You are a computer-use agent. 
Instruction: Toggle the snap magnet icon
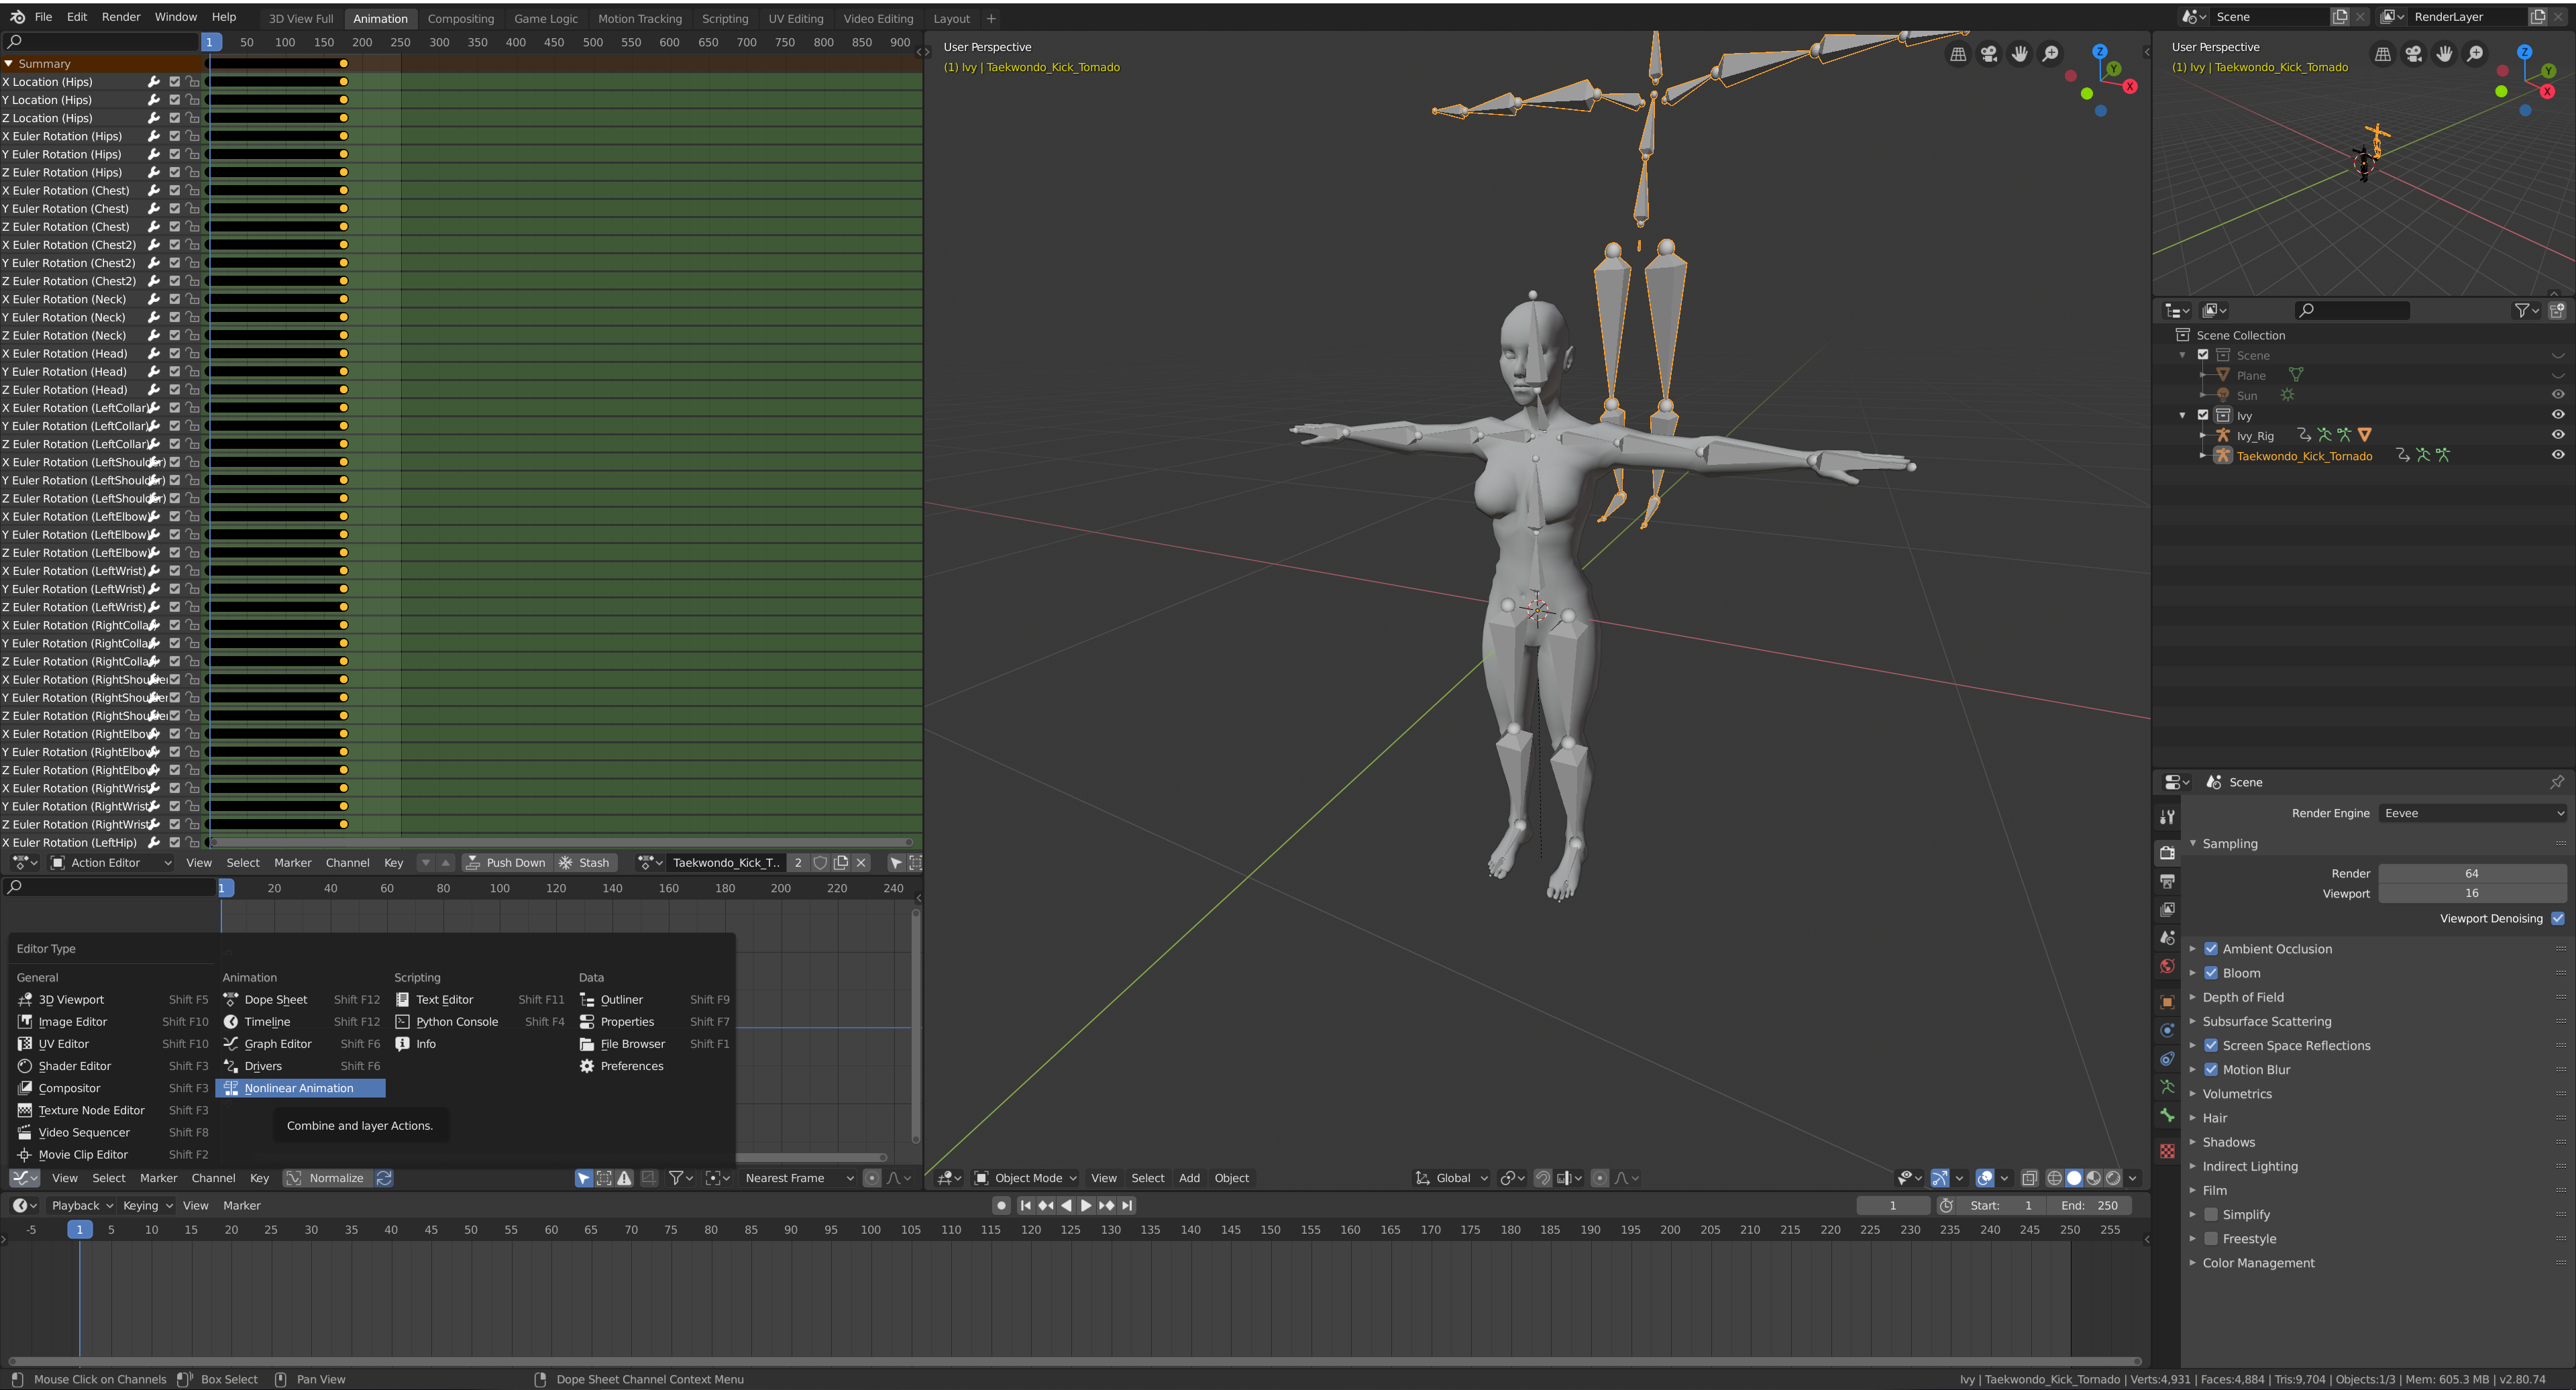pyautogui.click(x=1542, y=1178)
